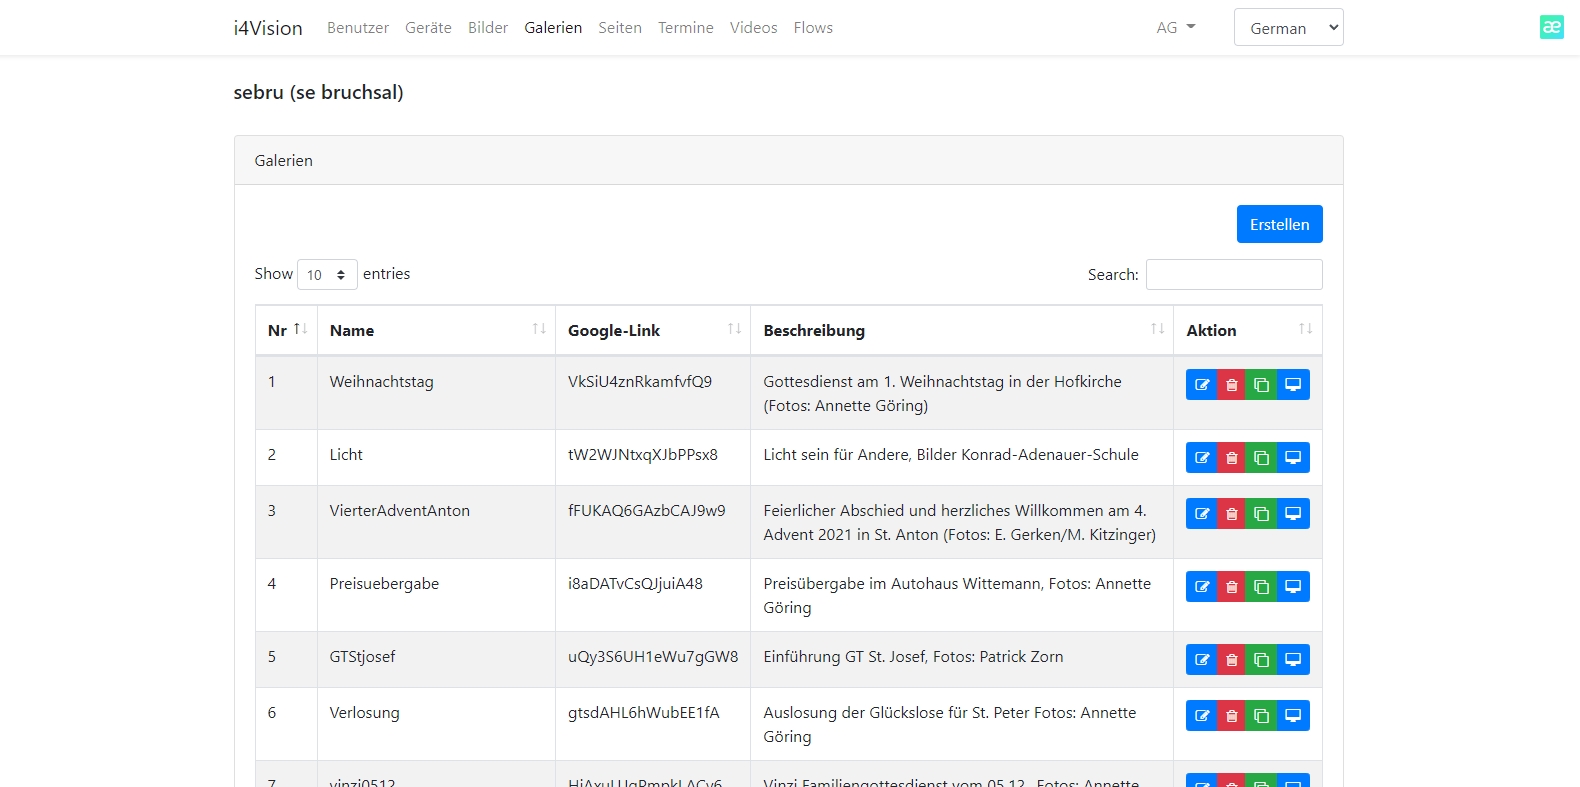Copy the VierterAdventAnton gallery
Image resolution: width=1580 pixels, height=787 pixels.
(x=1262, y=514)
